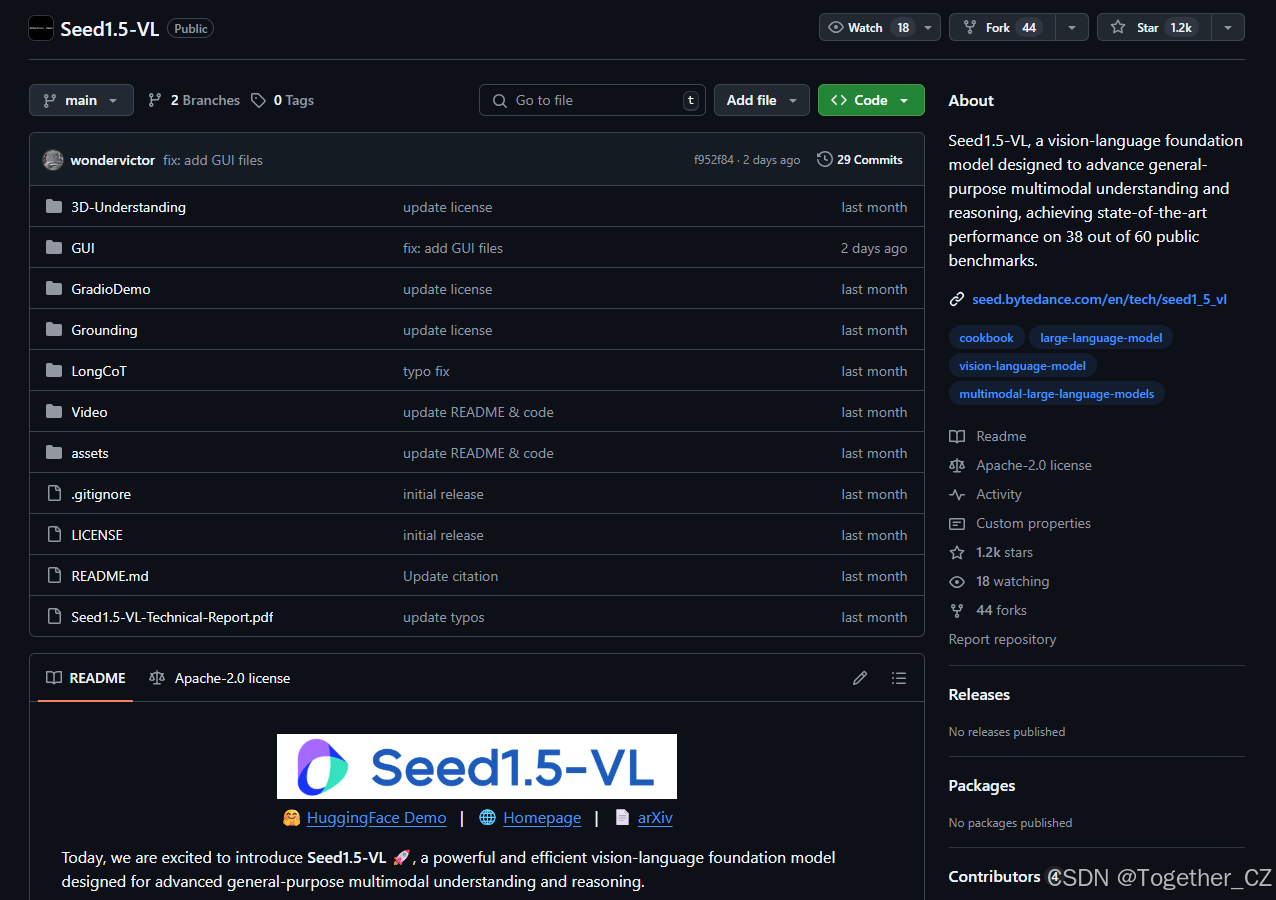Screen dimensions: 1276x900
Task: Open the main branch dropdown
Action: click(x=81, y=100)
